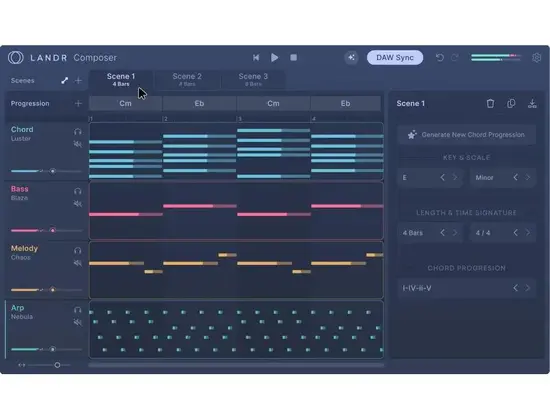Stop playback with the Stop button
This screenshot has width=550, height=420.
(x=294, y=58)
